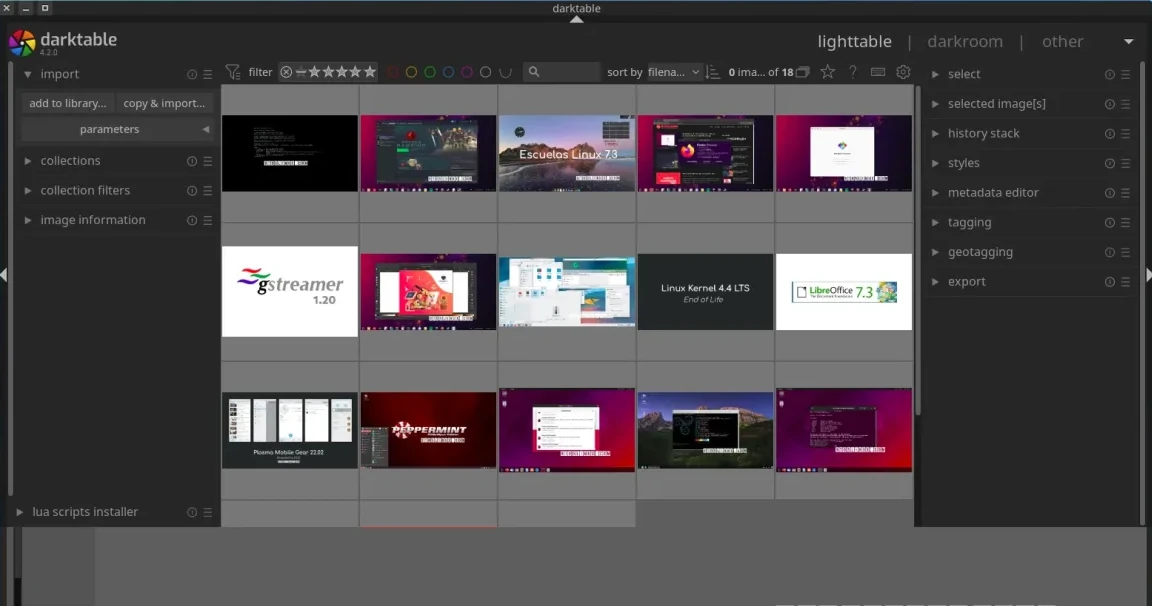Open the other views tab
Image resolution: width=1152 pixels, height=606 pixels.
coord(1062,42)
